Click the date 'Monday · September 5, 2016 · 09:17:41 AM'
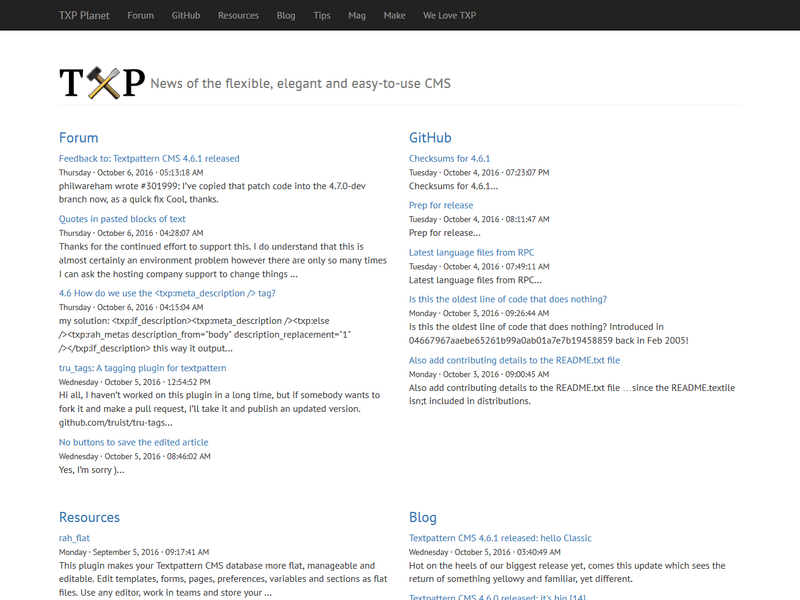The height and width of the screenshot is (600, 800). 134,552
